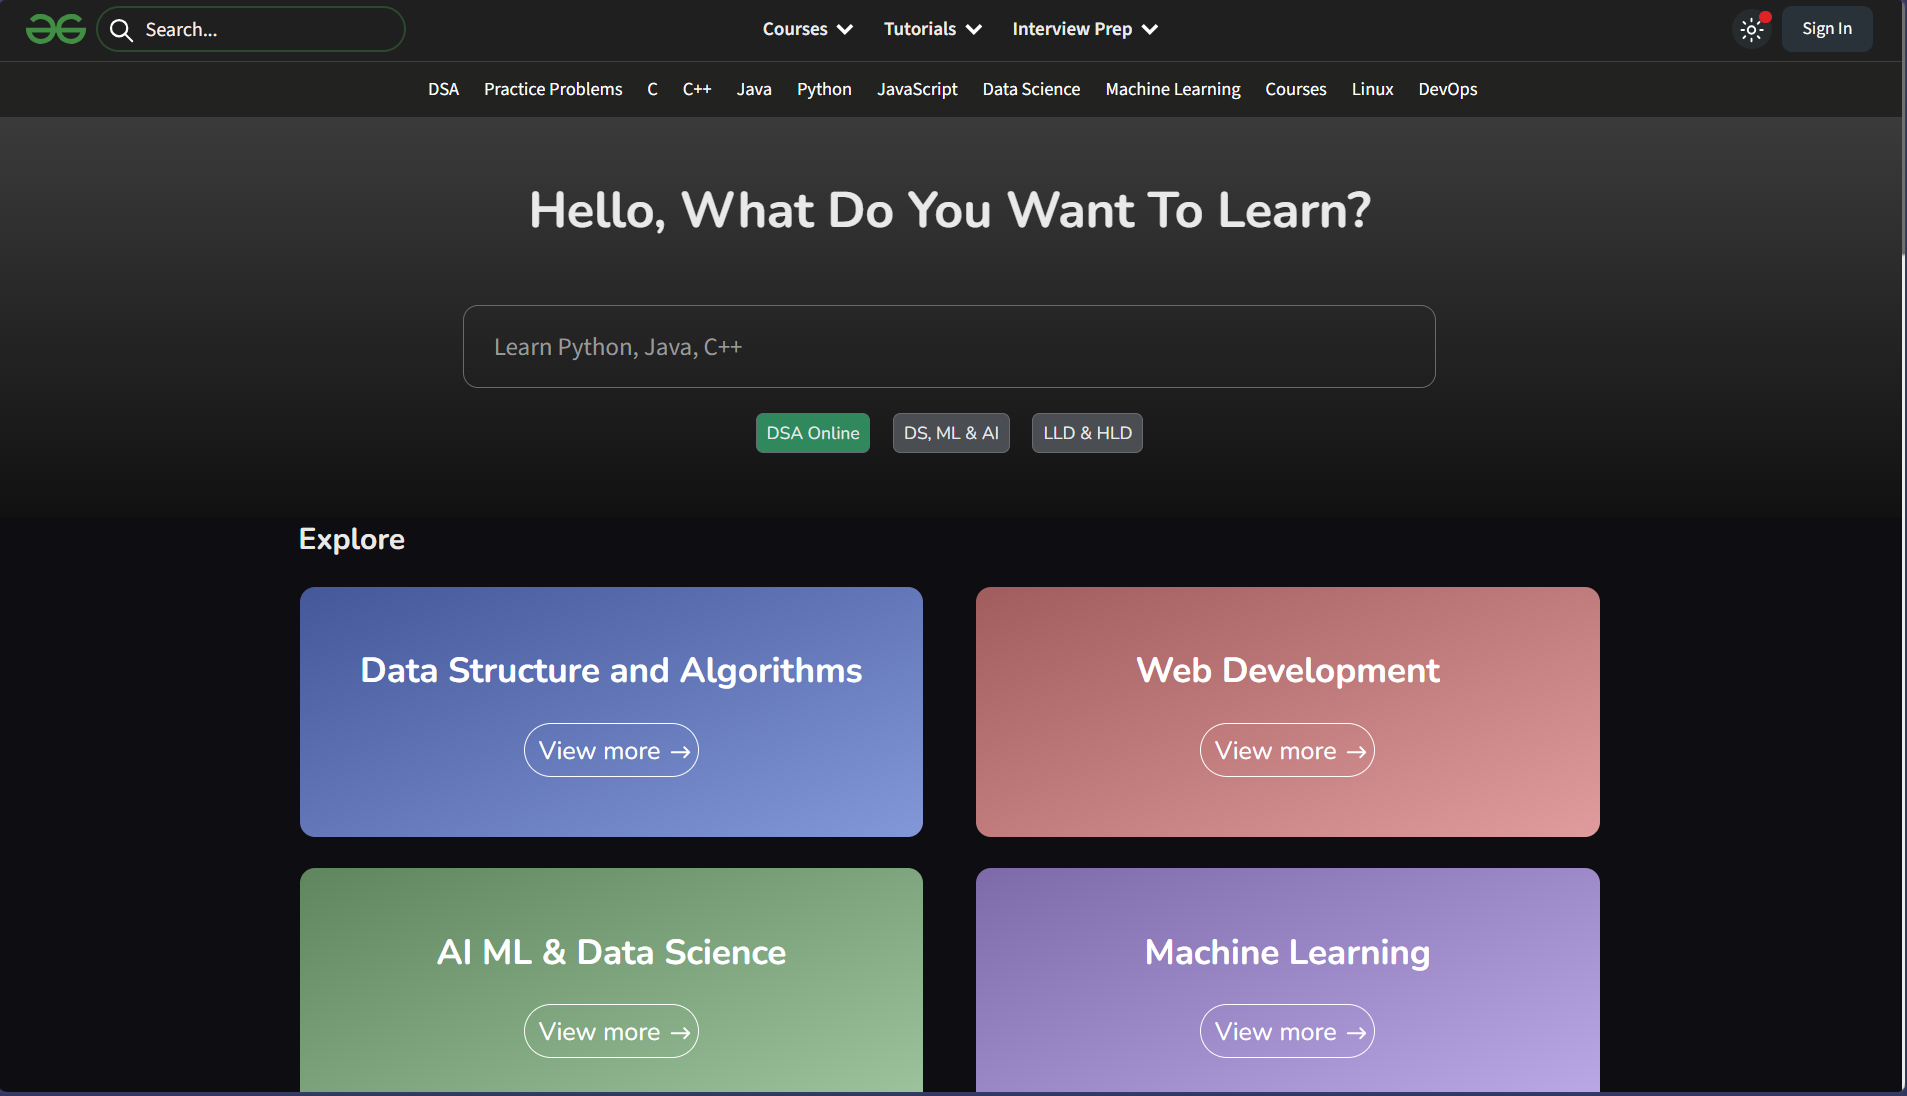Click the Explore heading
The height and width of the screenshot is (1096, 1907).
(352, 539)
